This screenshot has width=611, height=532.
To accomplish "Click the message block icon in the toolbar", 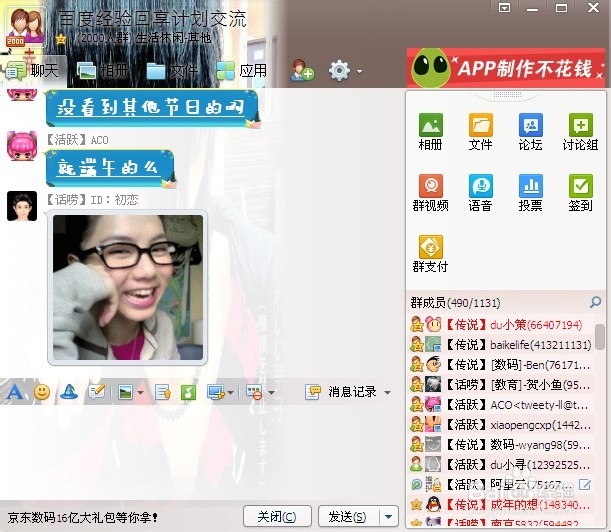I will [254, 392].
